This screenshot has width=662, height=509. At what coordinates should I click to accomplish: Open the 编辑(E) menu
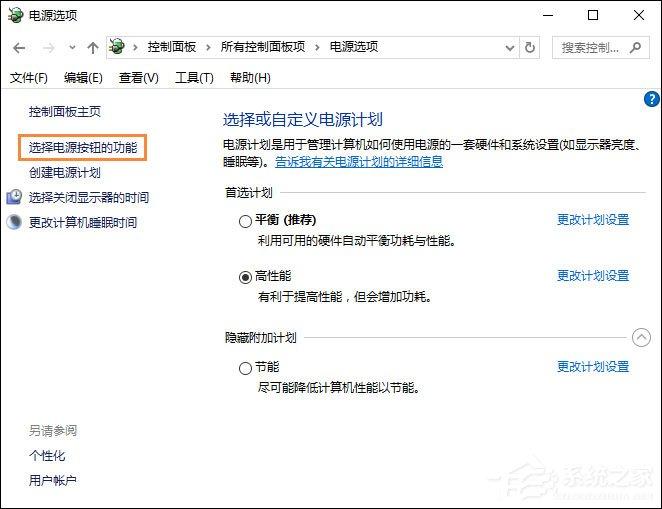coord(83,78)
